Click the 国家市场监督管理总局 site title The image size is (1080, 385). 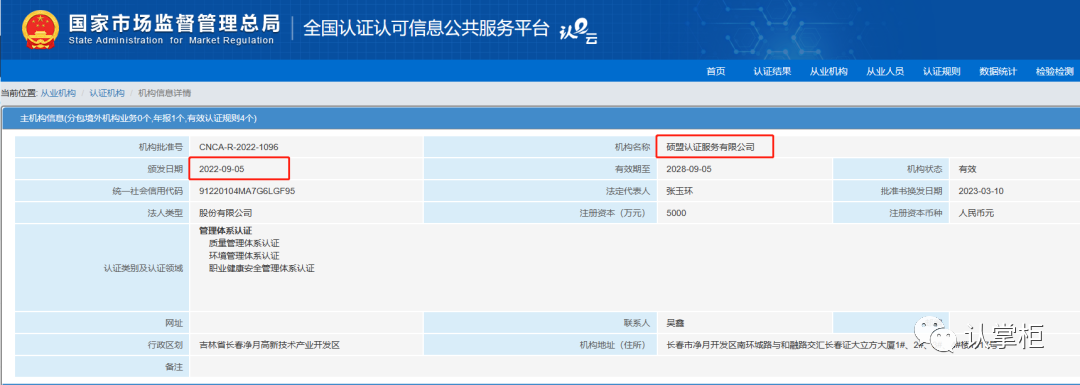click(174, 23)
